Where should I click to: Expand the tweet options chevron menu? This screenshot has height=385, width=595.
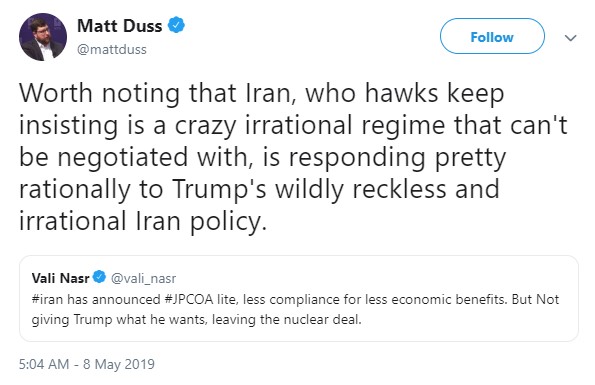pos(571,38)
